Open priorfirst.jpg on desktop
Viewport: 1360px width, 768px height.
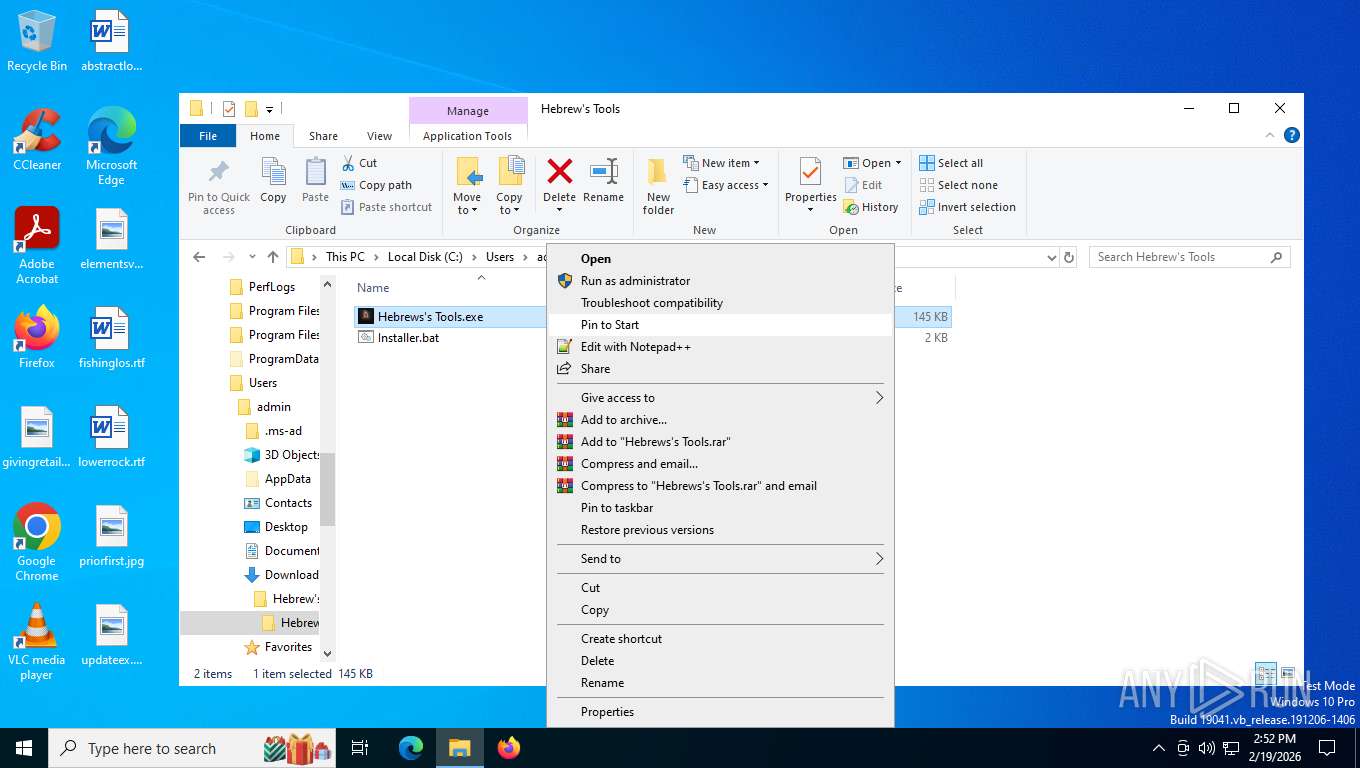click(x=111, y=537)
